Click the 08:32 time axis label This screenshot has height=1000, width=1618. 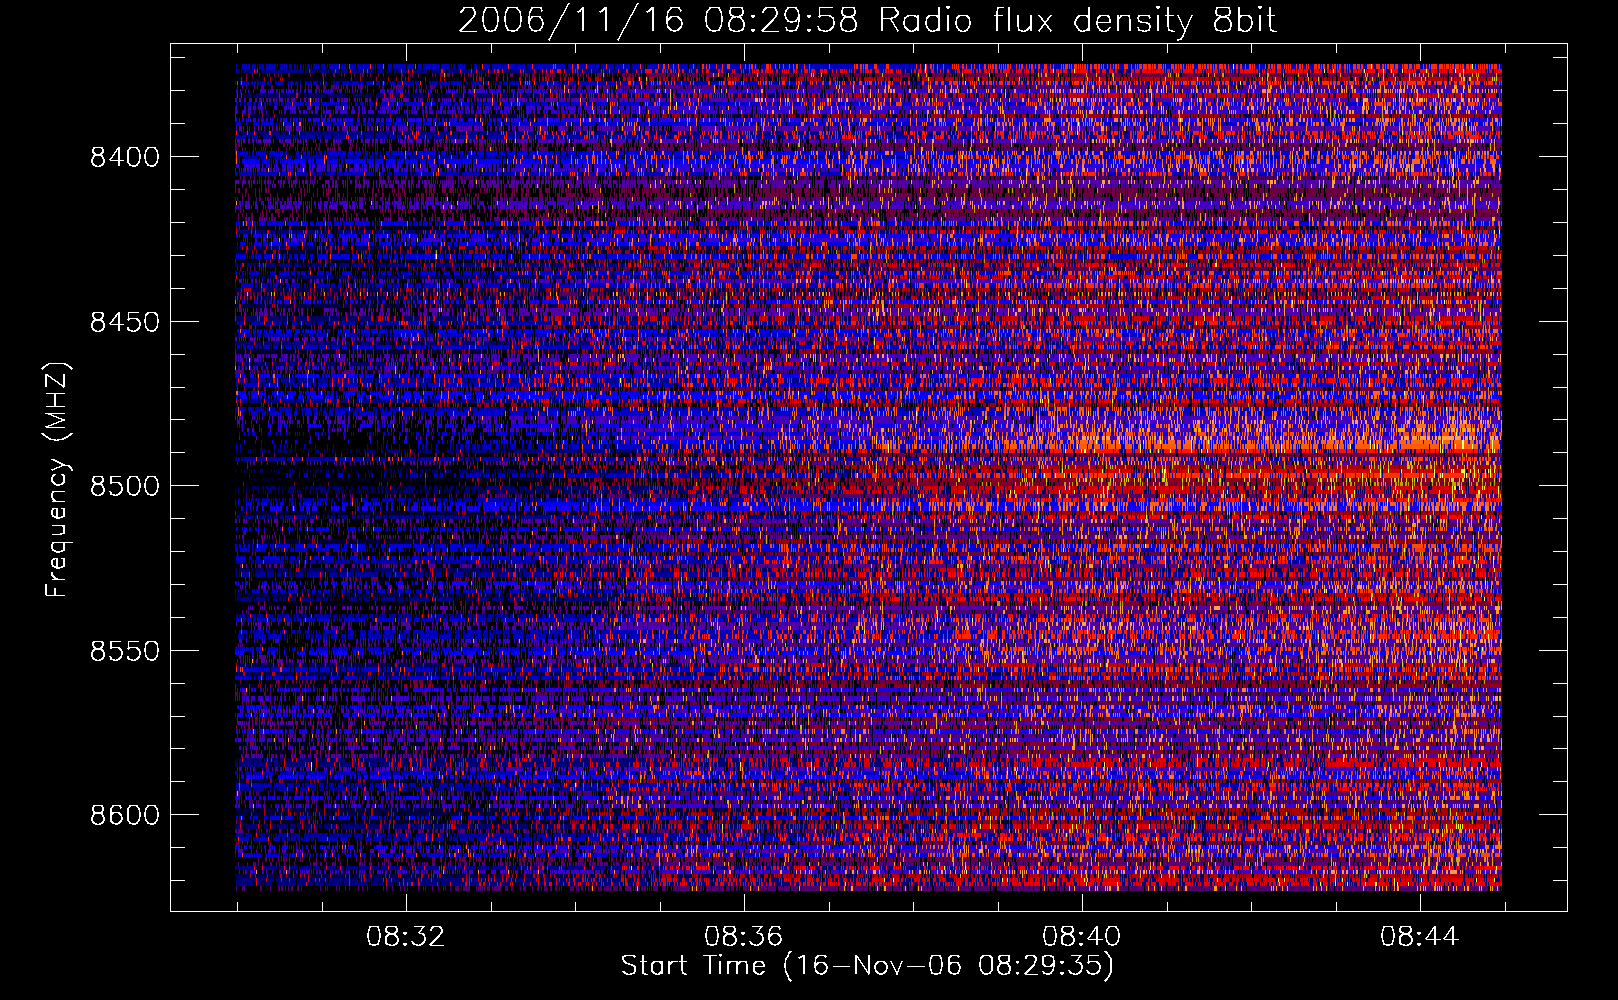pos(405,937)
